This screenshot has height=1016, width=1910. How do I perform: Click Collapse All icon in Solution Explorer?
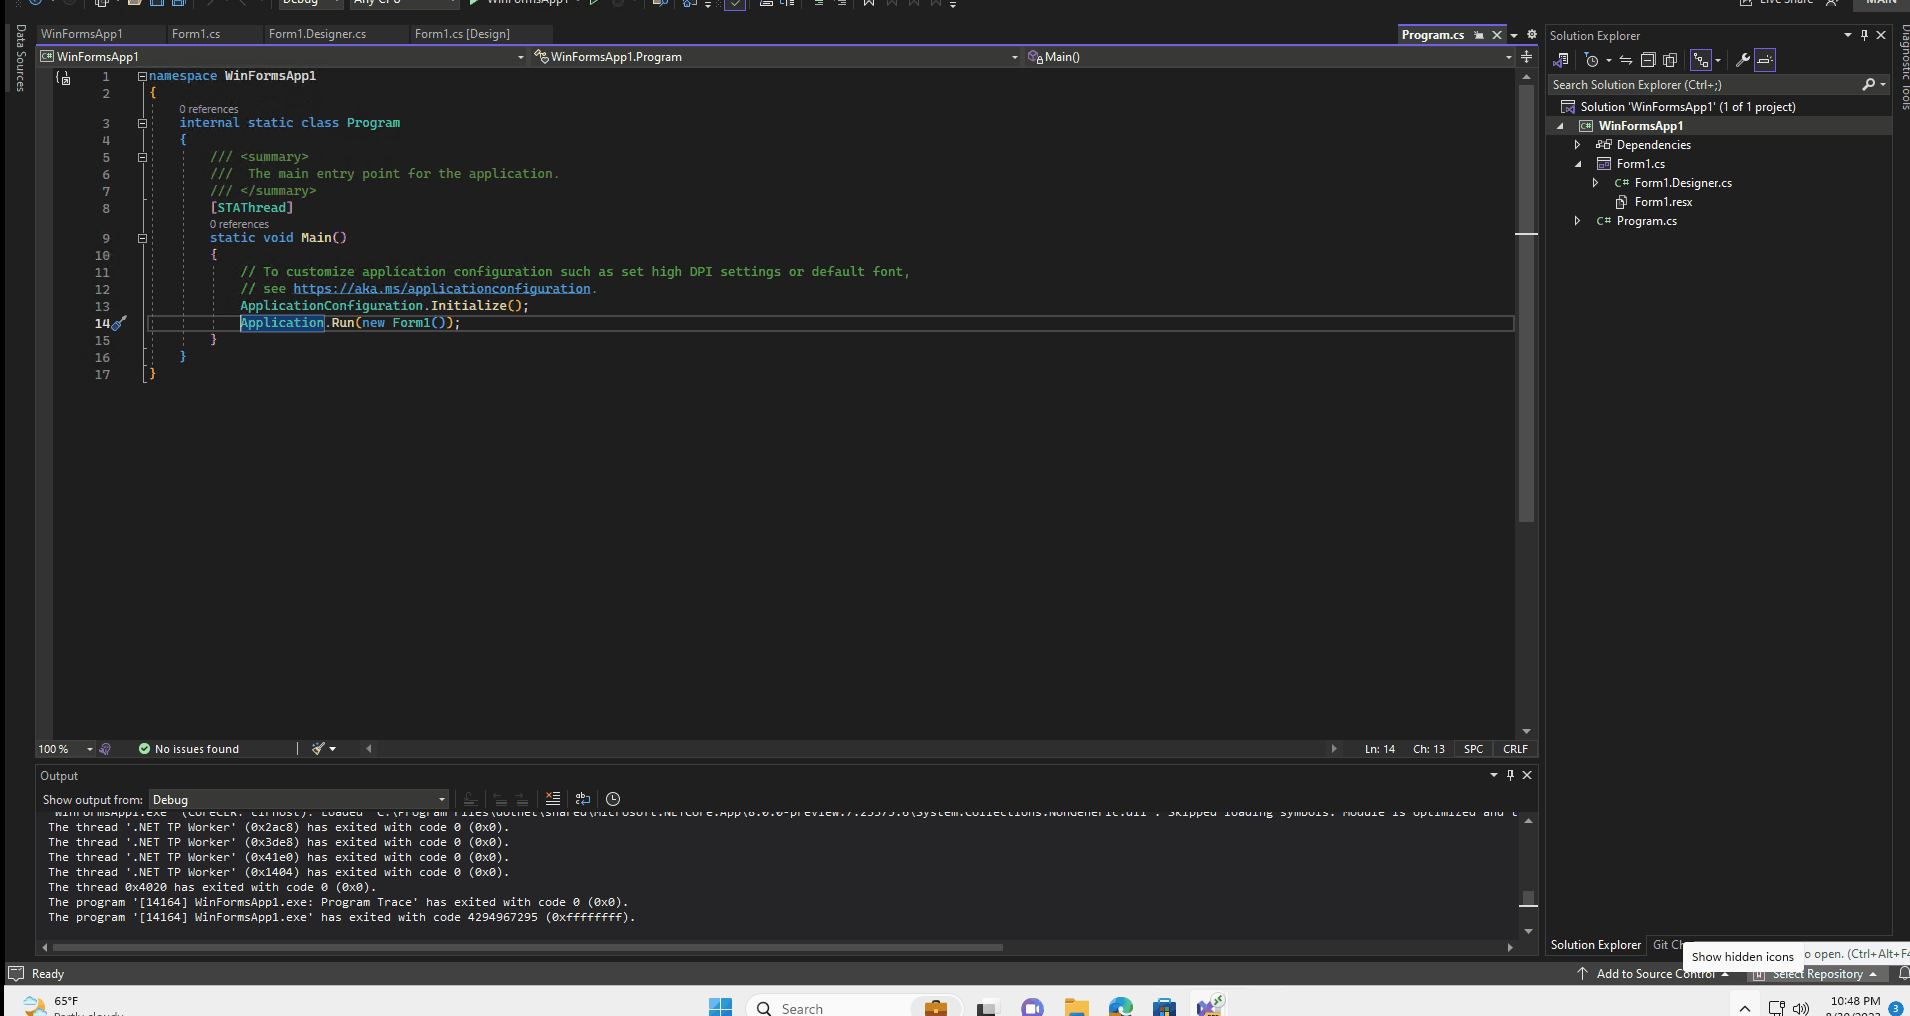(x=1648, y=60)
